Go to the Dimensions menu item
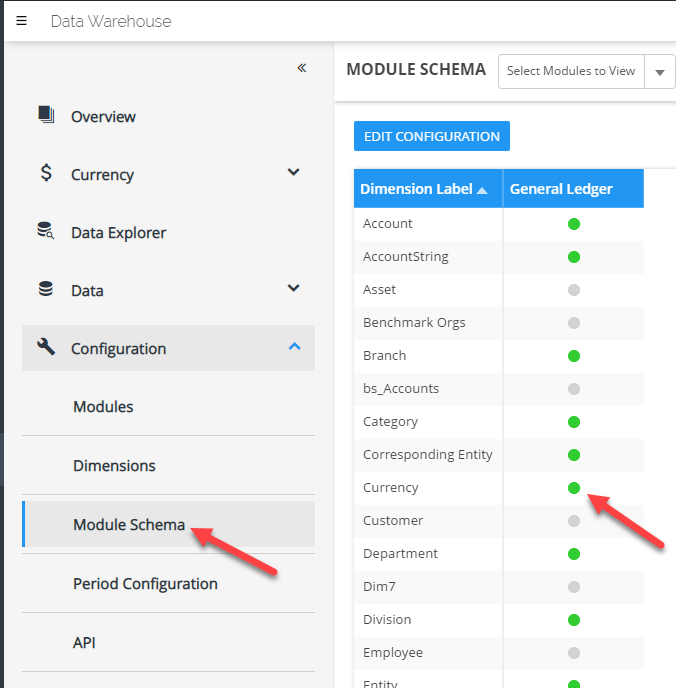676x688 pixels. (114, 466)
